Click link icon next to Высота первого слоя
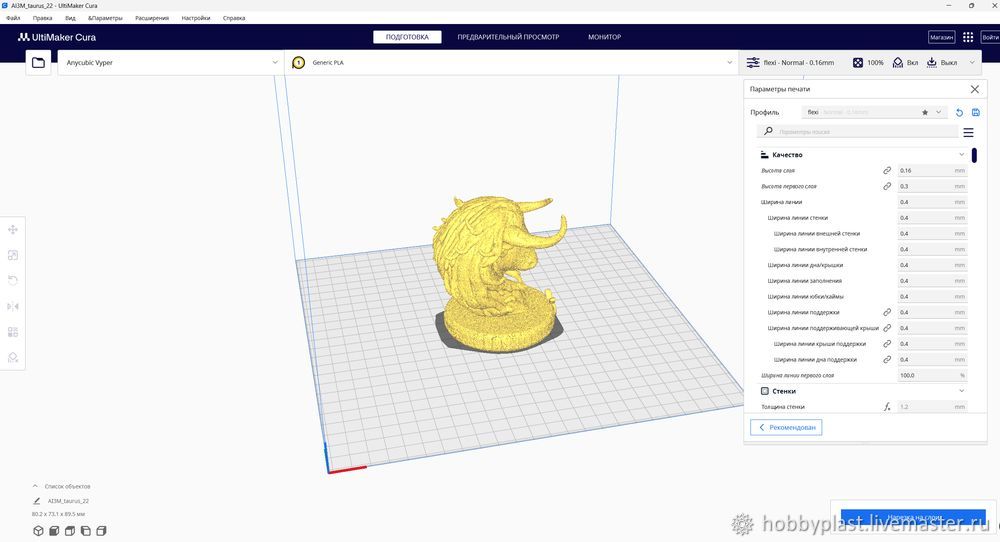This screenshot has width=1000, height=542. (x=887, y=186)
